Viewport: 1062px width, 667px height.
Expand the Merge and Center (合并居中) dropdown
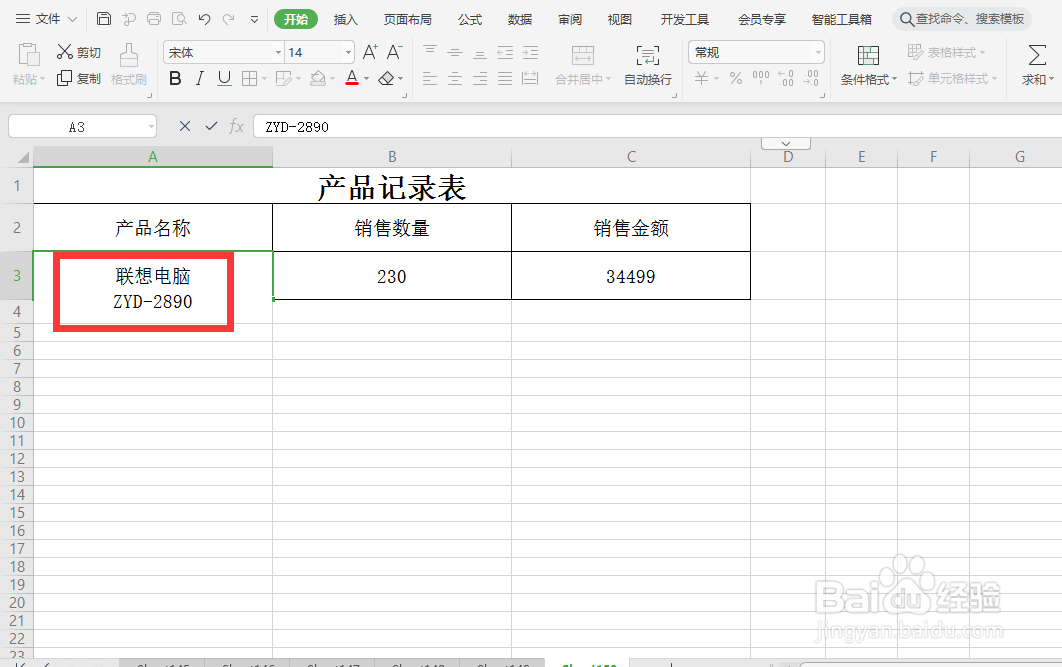click(x=608, y=79)
